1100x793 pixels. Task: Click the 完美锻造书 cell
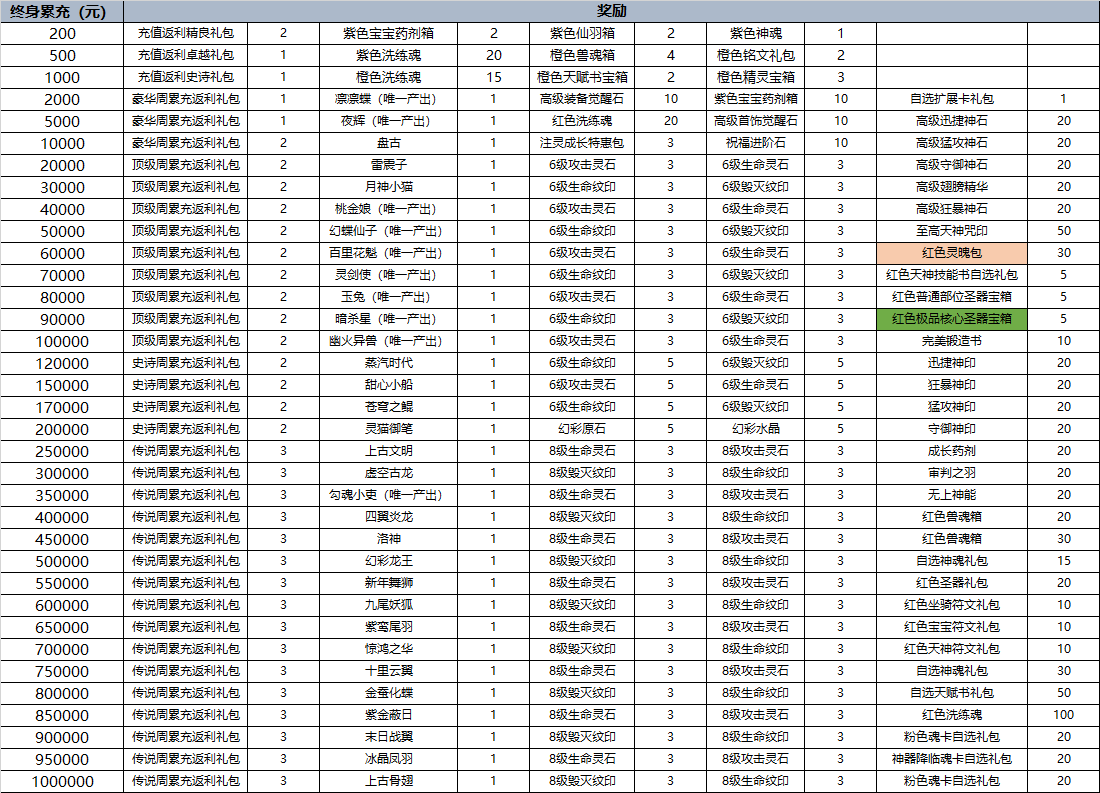click(951, 341)
